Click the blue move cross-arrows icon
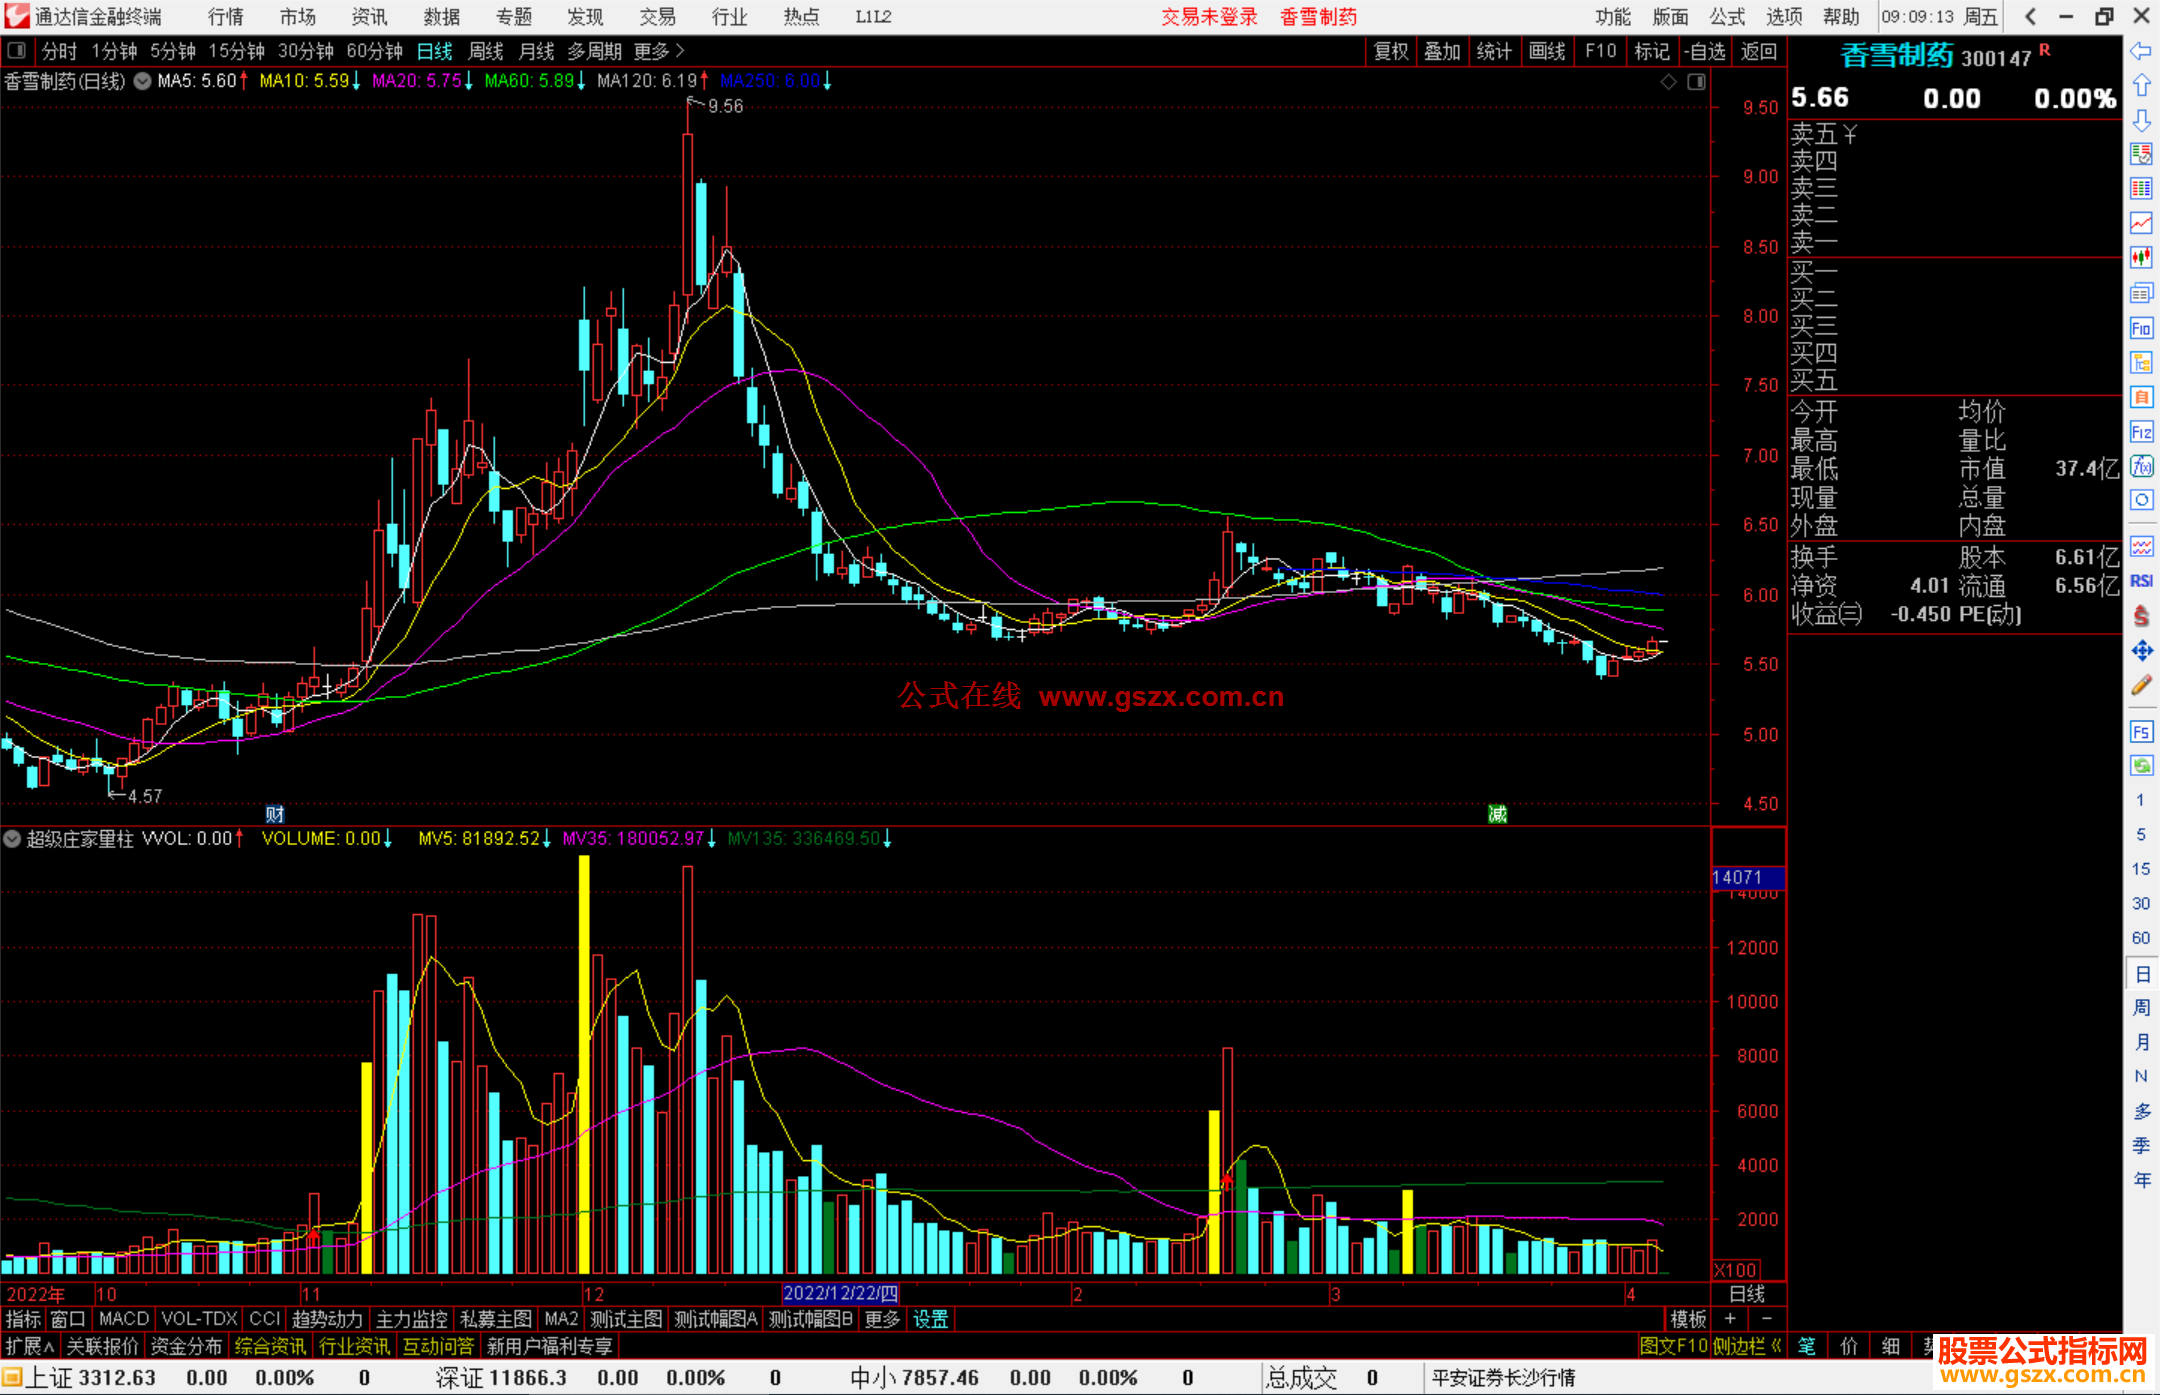 2141,651
